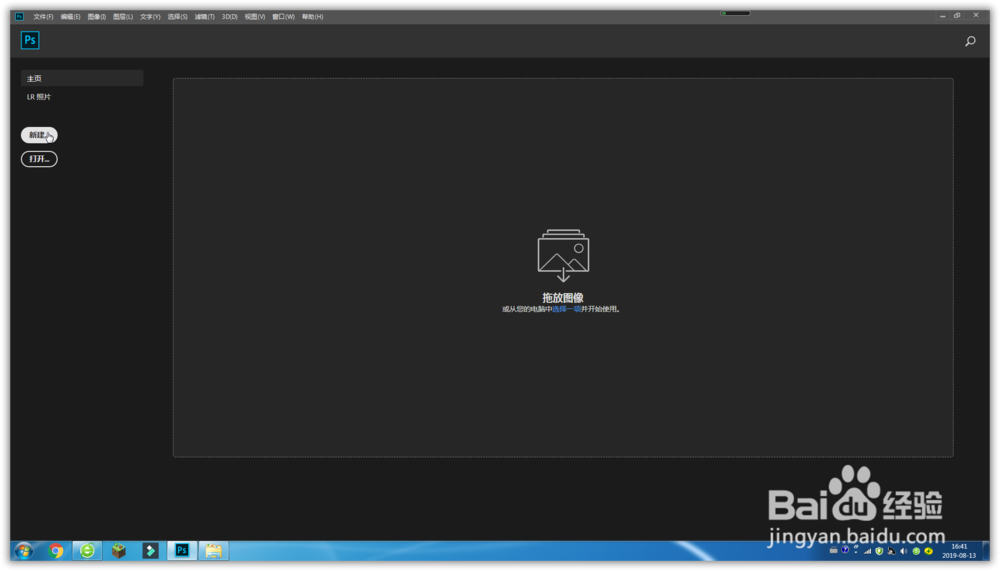This screenshot has height=571, width=1000.
Task: Click the drop image placeholder icon
Action: [563, 255]
